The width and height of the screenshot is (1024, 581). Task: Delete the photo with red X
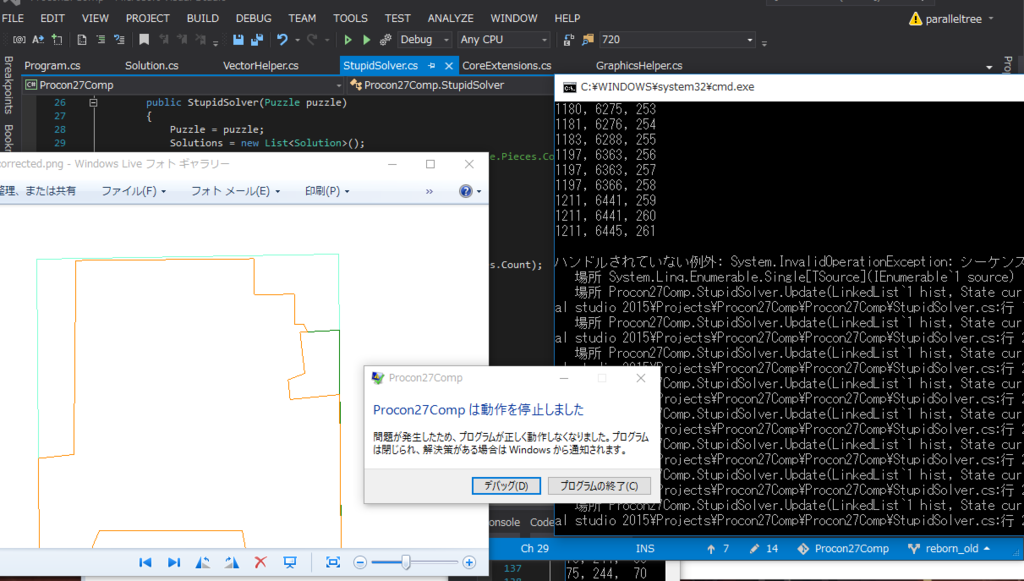pos(261,563)
